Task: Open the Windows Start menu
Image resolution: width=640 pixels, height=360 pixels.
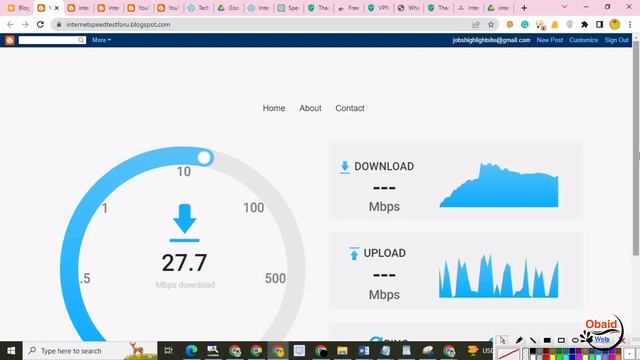Action: [11, 351]
